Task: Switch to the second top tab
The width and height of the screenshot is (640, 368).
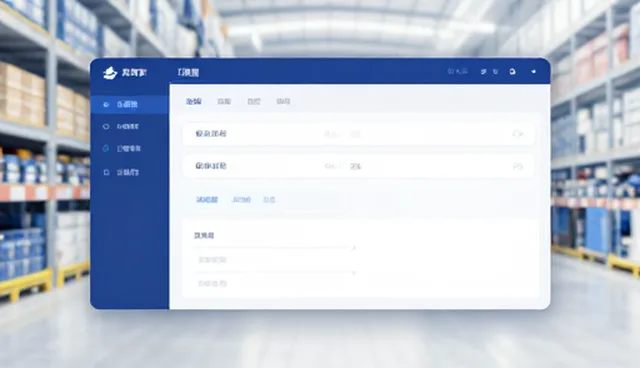Action: pos(224,101)
